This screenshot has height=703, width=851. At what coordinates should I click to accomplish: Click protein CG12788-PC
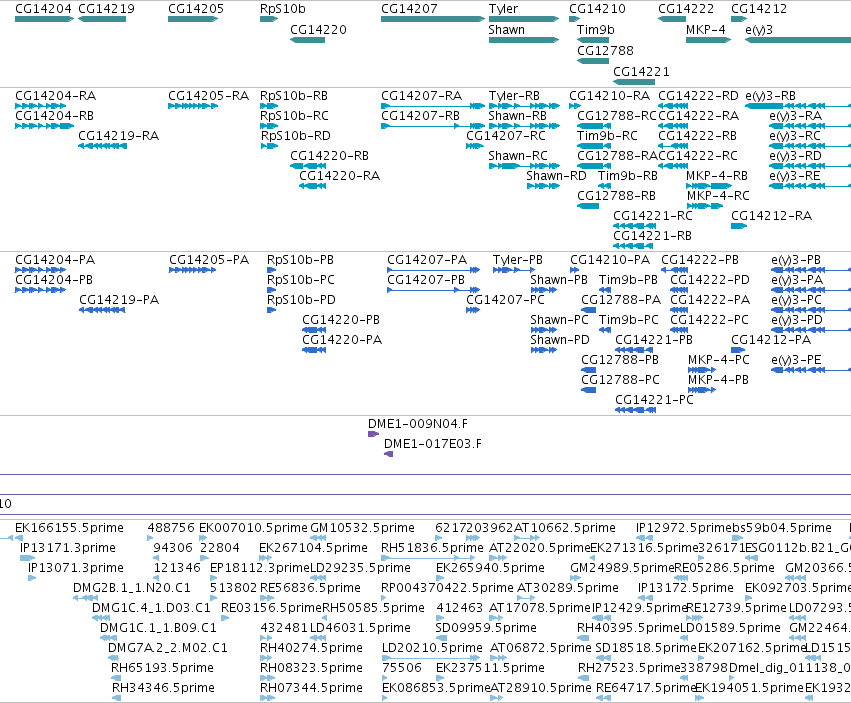pyautogui.click(x=620, y=379)
